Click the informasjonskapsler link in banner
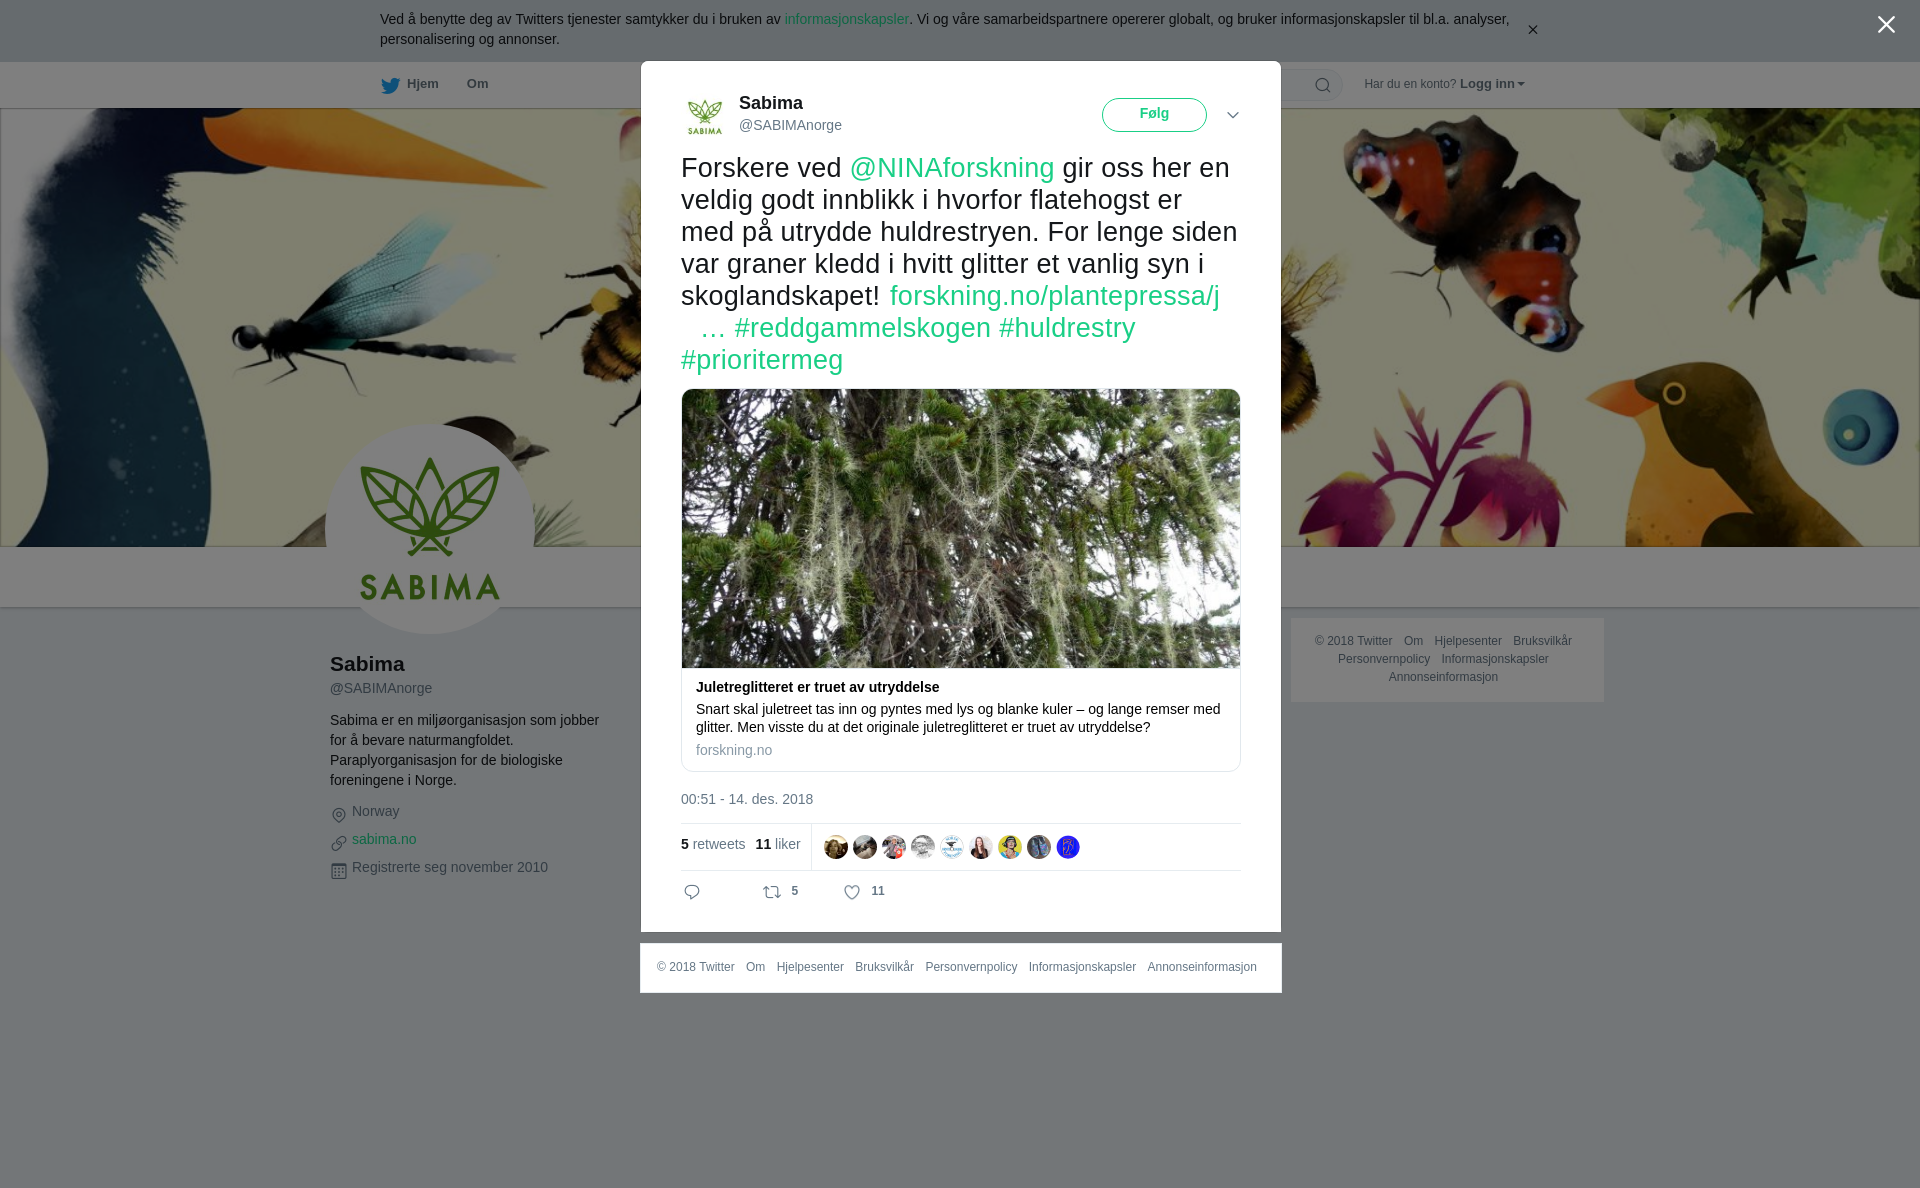 coord(846,19)
